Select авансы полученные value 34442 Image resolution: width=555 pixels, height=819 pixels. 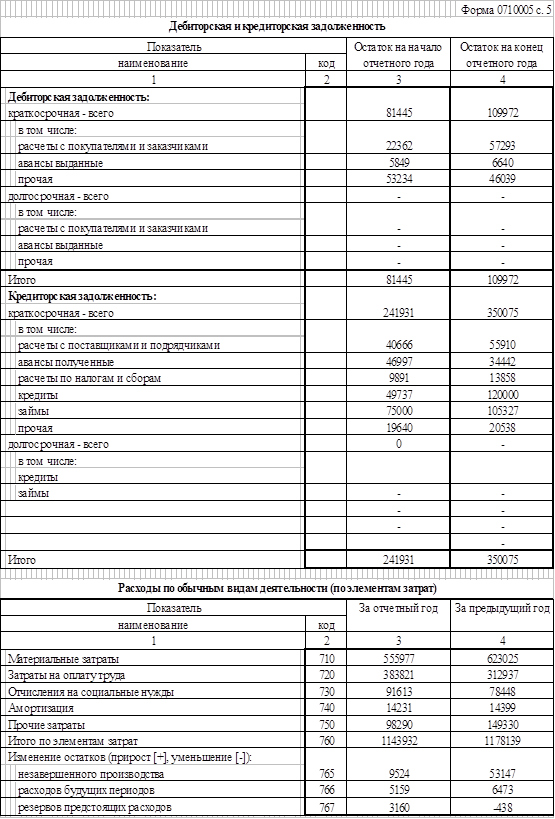tap(502, 361)
